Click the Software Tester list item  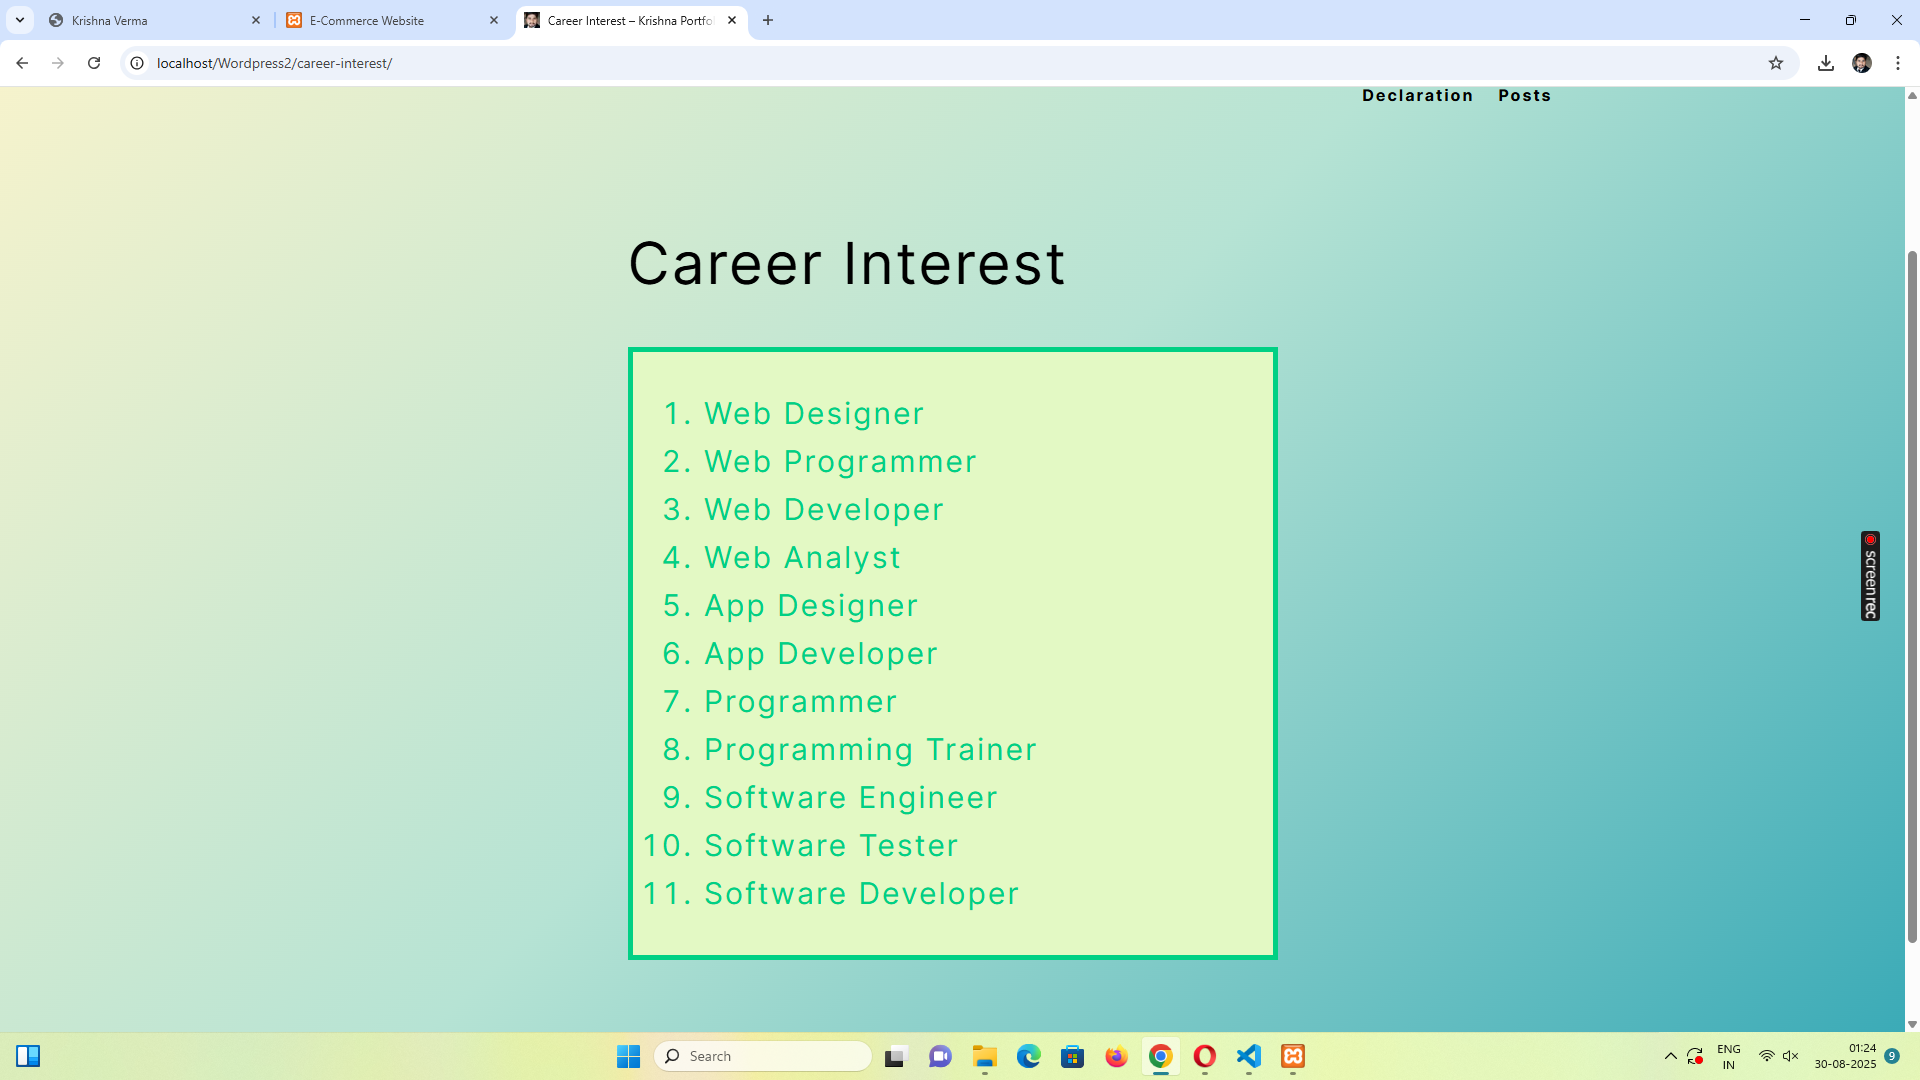click(x=831, y=846)
